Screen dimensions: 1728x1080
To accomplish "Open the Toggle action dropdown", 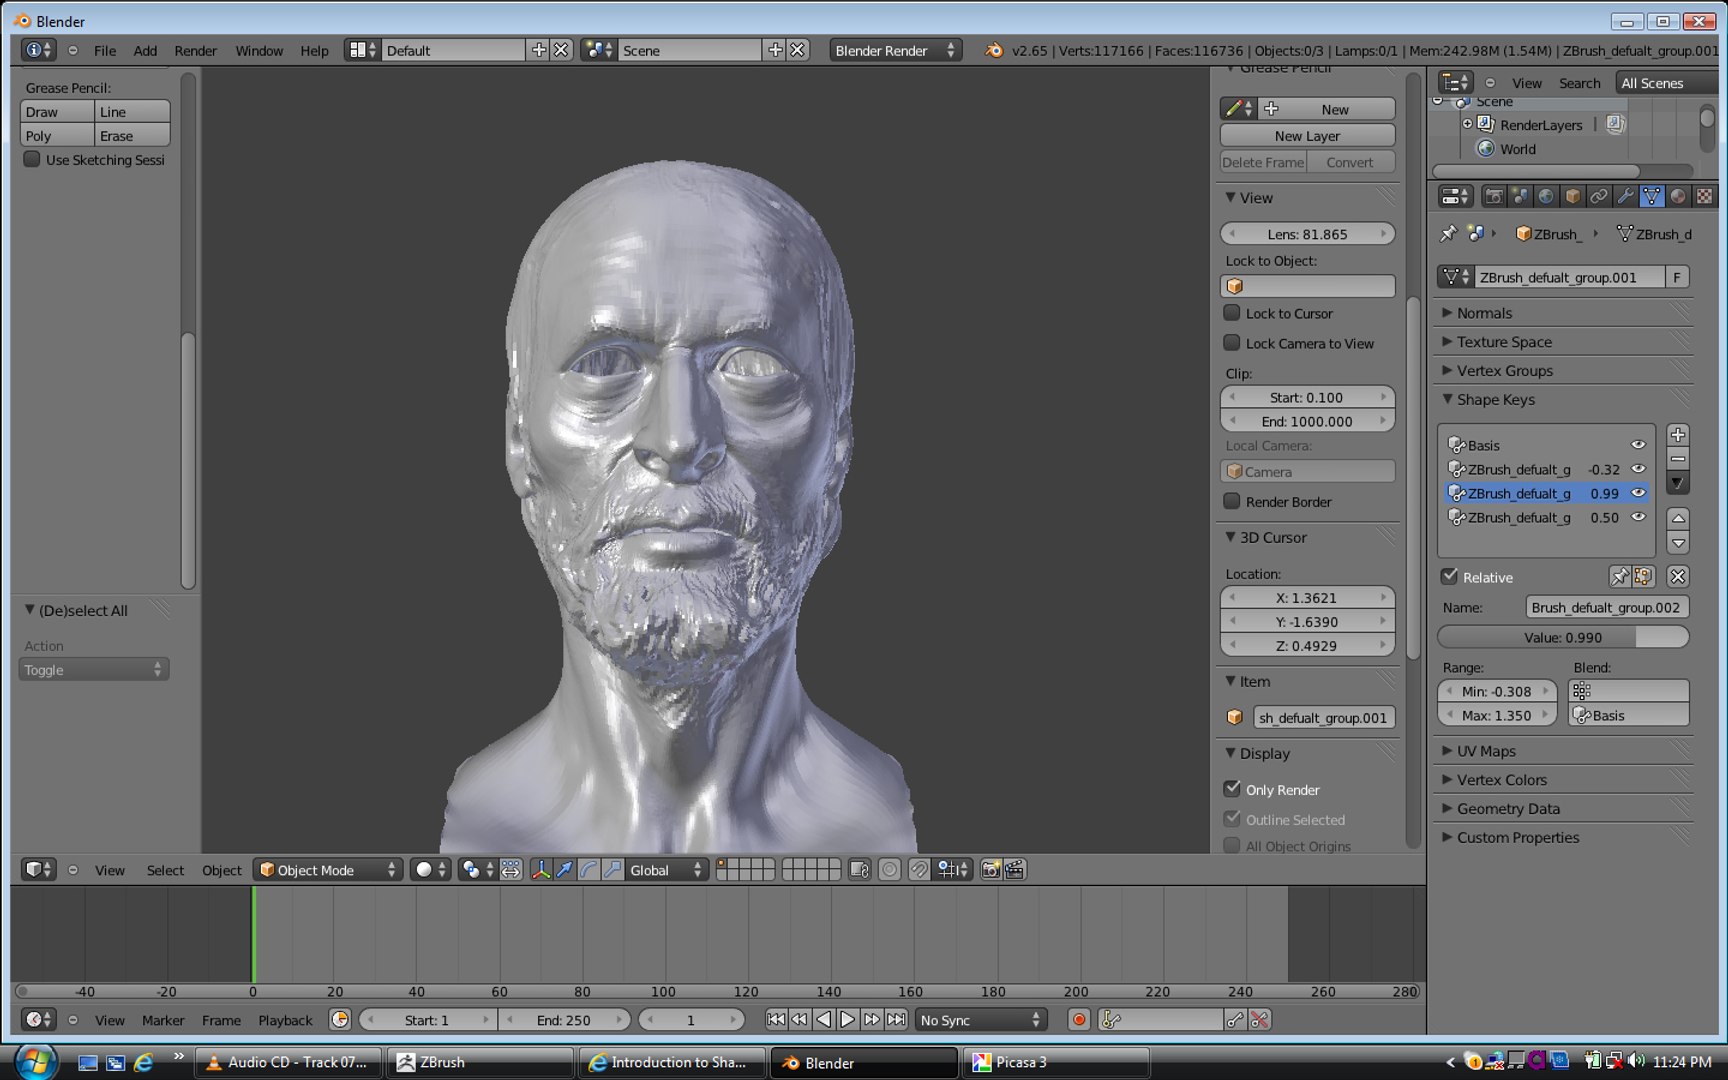I will tap(94, 670).
